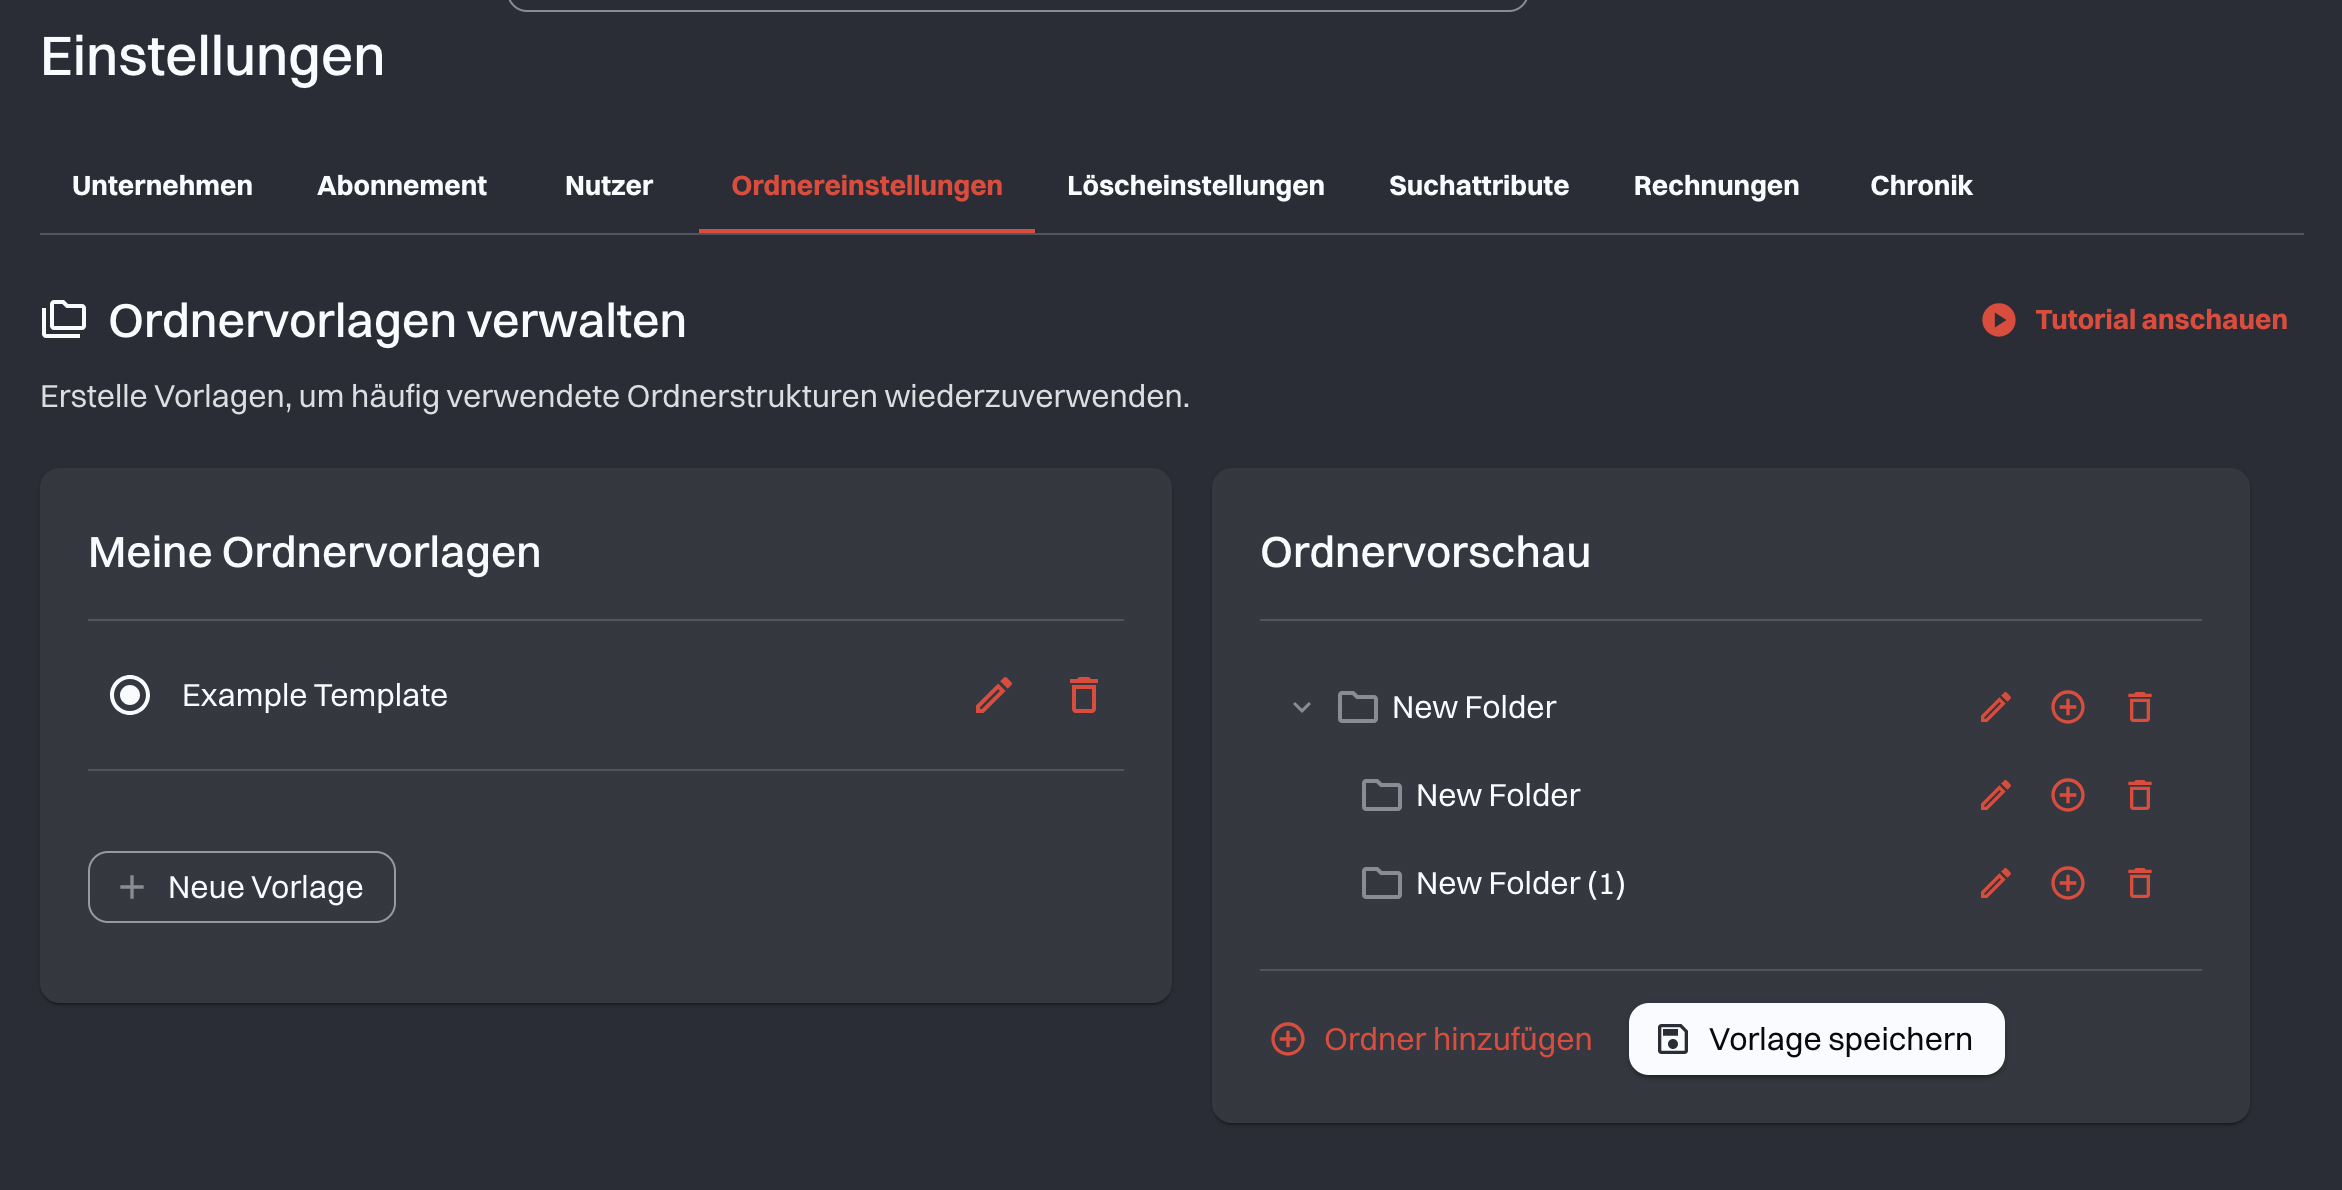
Task: Watch the tutorial via Tutorial anschauen
Action: 2135,320
